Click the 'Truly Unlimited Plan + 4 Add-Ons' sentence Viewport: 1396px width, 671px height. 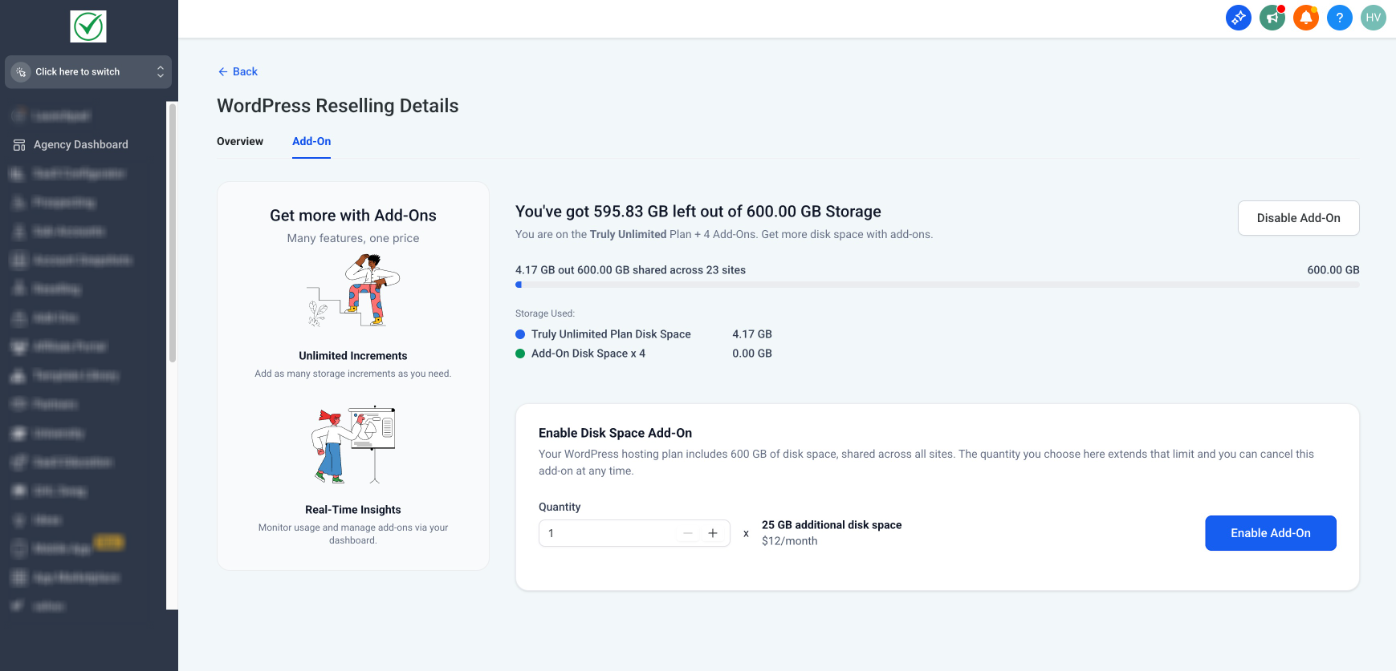[x=724, y=234]
